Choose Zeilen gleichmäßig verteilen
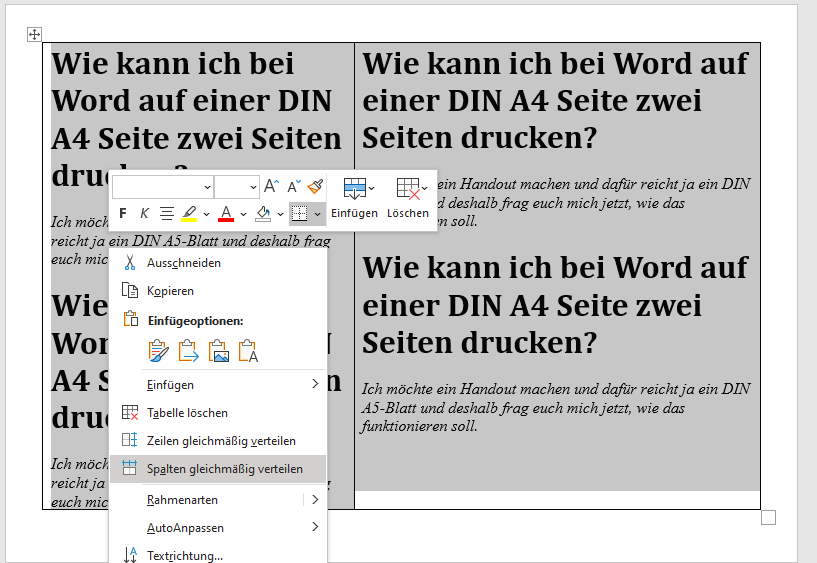The image size is (817, 563). [x=218, y=441]
